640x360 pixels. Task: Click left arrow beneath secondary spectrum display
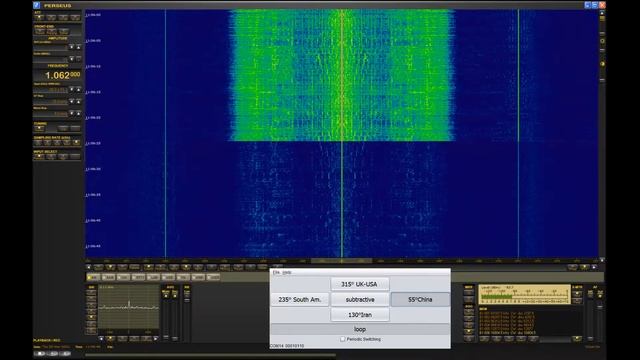[101, 338]
